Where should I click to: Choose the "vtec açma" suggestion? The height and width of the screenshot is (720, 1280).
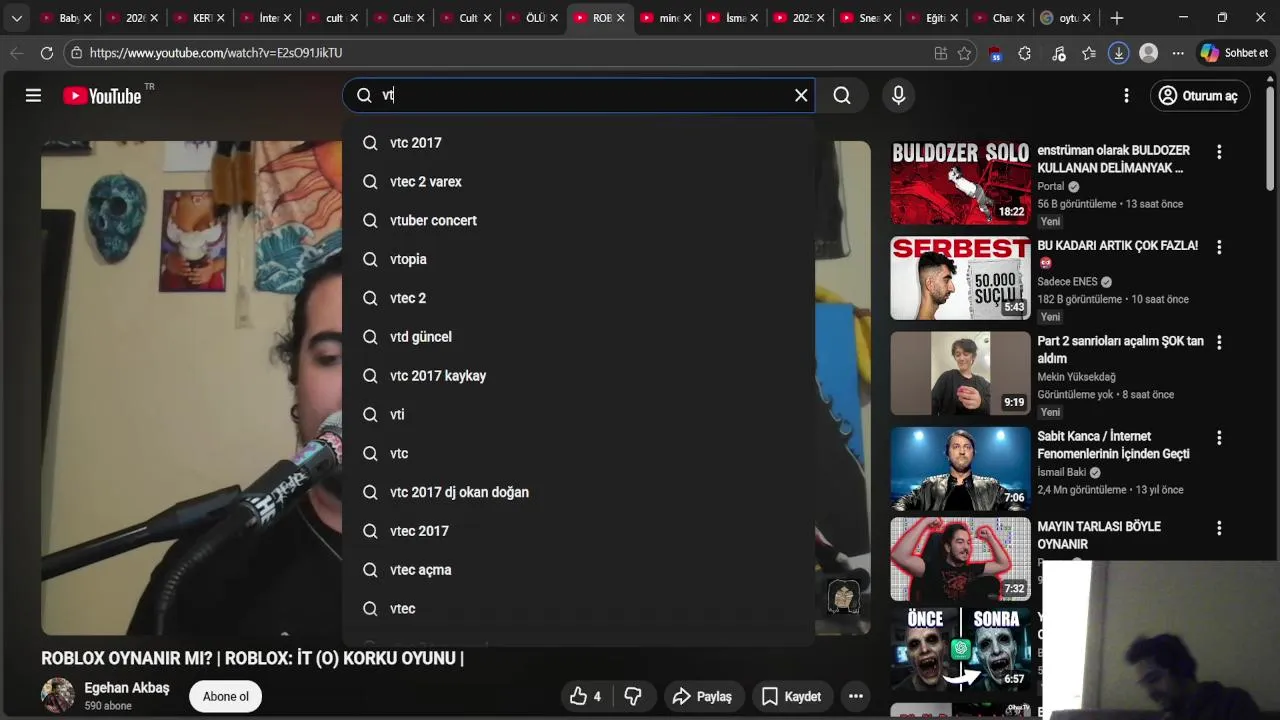tap(578, 570)
